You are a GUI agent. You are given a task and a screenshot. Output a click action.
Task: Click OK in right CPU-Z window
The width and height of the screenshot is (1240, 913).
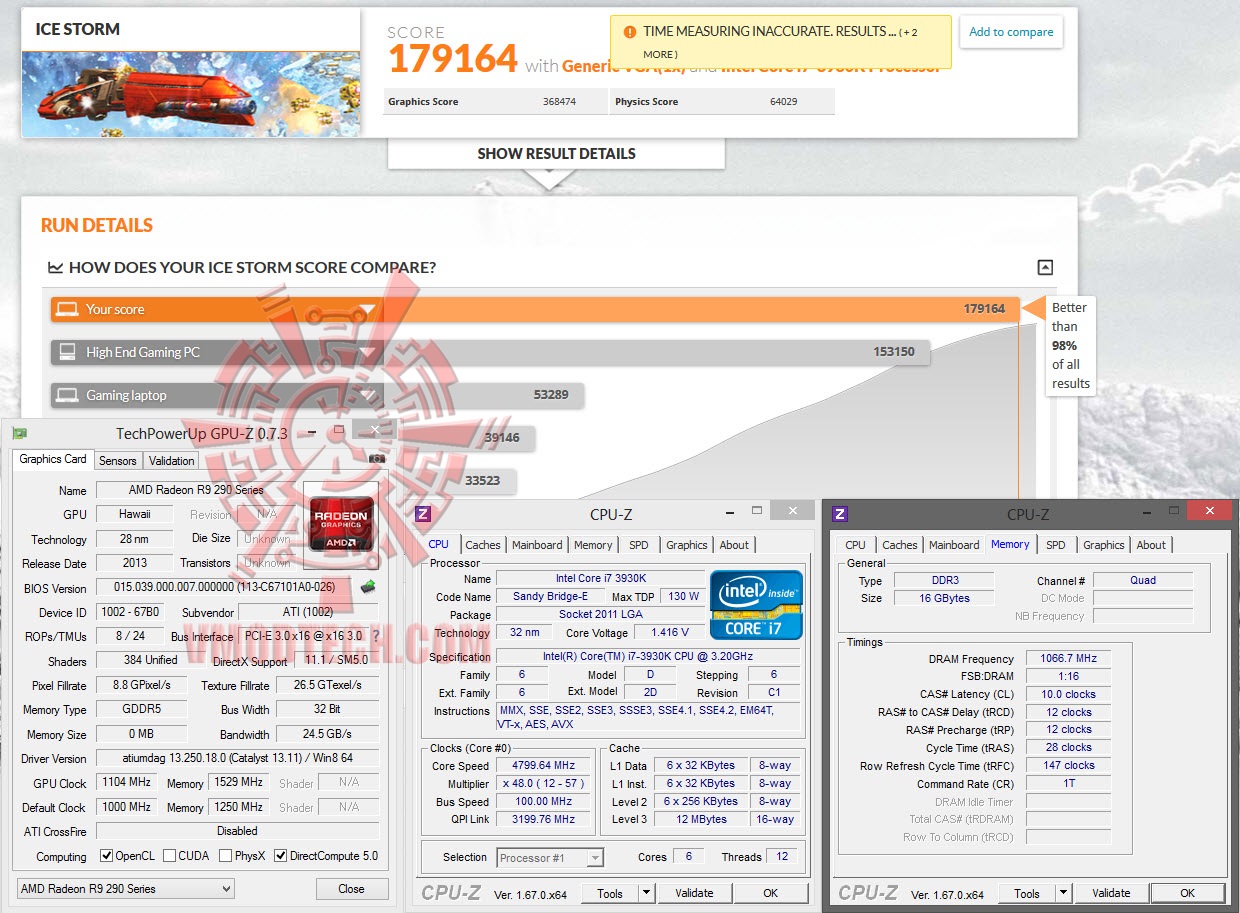1187,893
